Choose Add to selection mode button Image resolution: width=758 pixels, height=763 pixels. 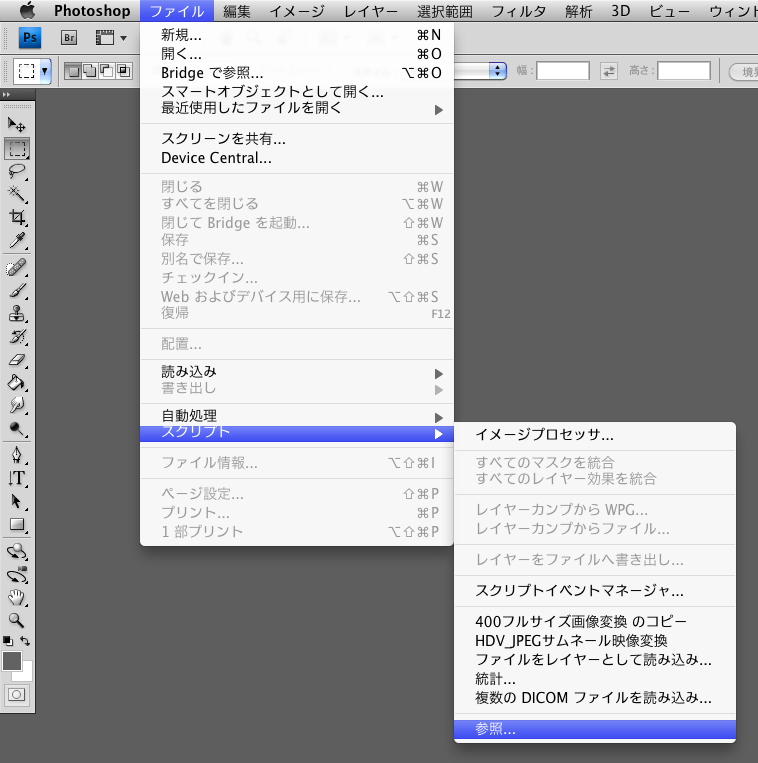click(90, 71)
